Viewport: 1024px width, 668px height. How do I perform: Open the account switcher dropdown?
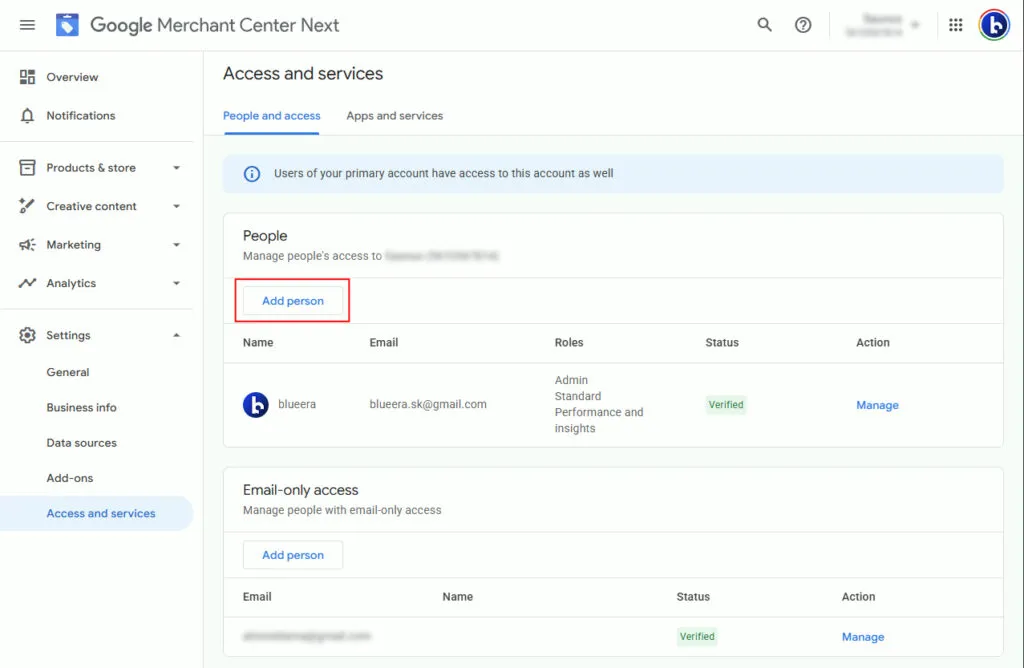[x=882, y=25]
